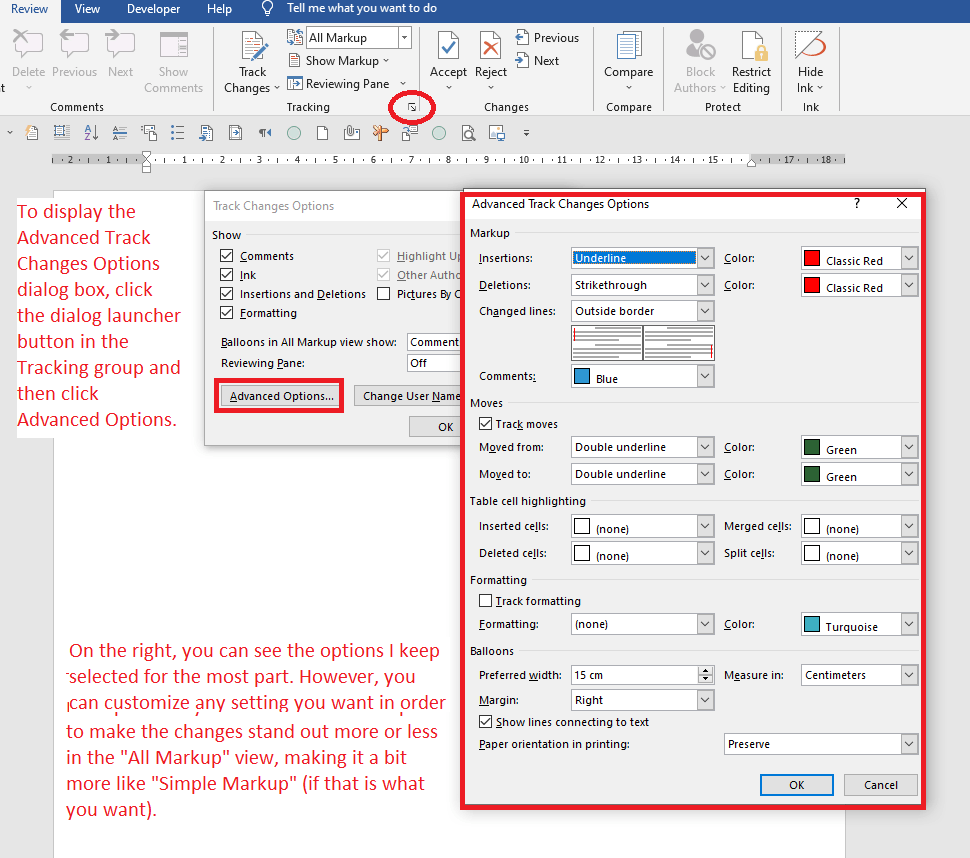Toggle the Comments checkbox in Show

tap(226, 255)
